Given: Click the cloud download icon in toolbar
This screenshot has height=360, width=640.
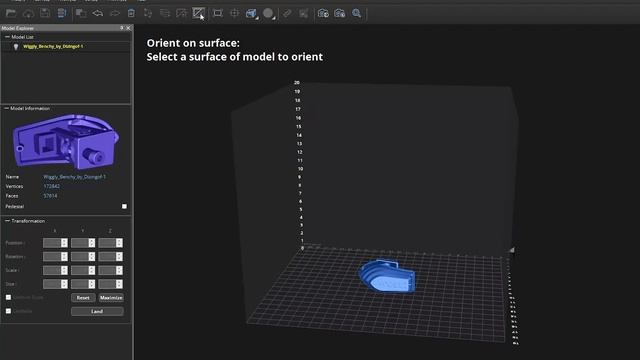Looking at the screenshot, I should [28, 13].
